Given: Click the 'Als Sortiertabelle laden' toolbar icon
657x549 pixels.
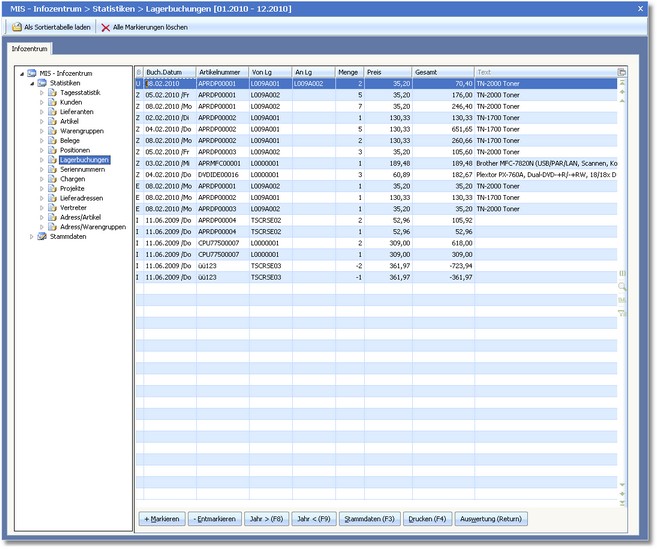Looking at the screenshot, I should click(x=17, y=27).
